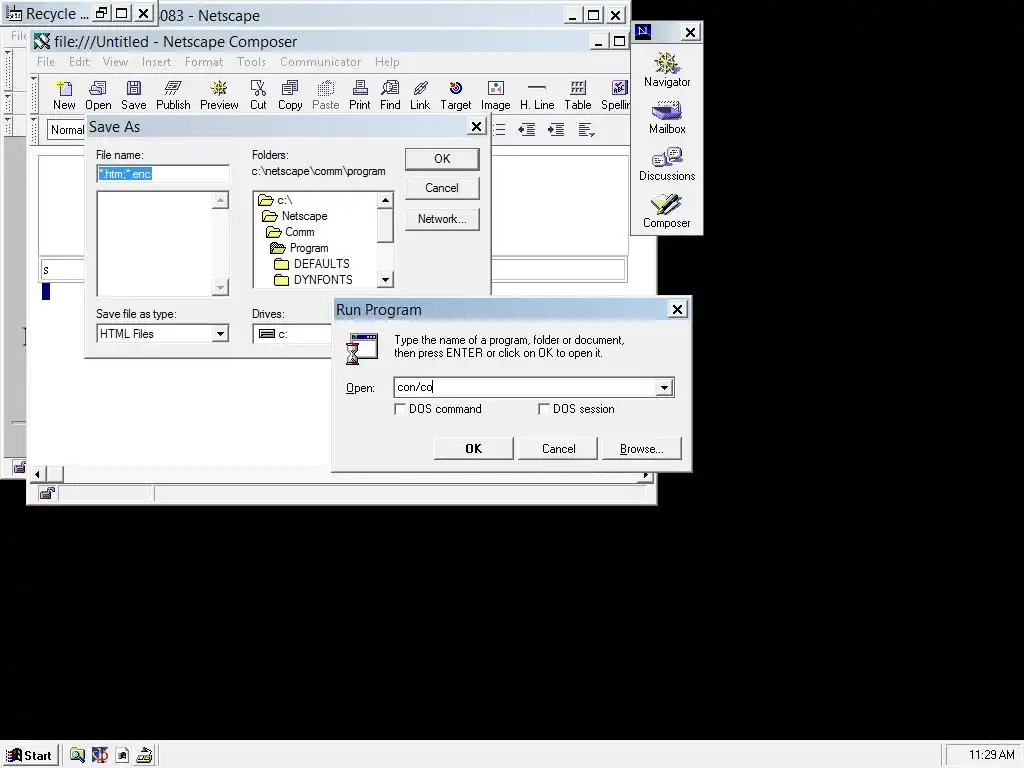This screenshot has width=1024, height=768.
Task: Open the Edit menu in Composer
Action: 78,62
